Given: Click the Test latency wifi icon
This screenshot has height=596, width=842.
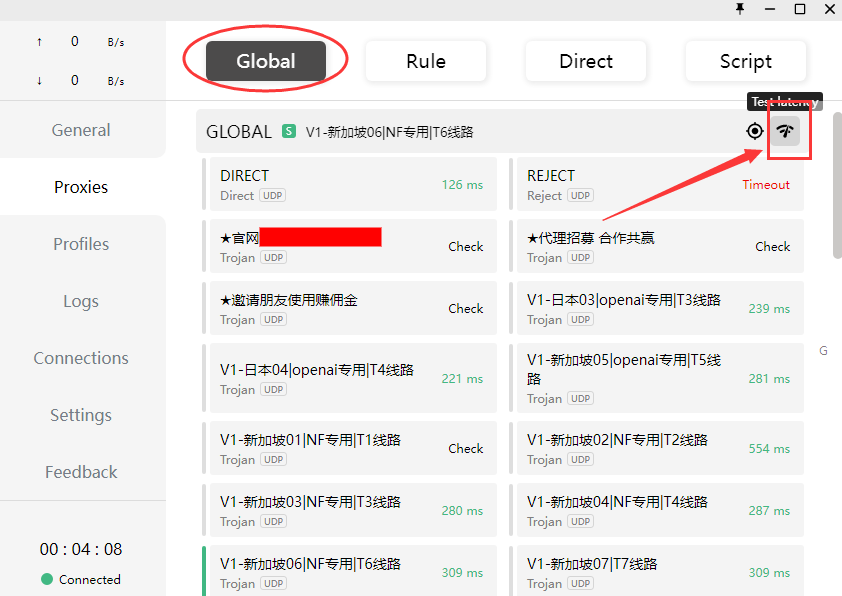Looking at the screenshot, I should point(785,131).
